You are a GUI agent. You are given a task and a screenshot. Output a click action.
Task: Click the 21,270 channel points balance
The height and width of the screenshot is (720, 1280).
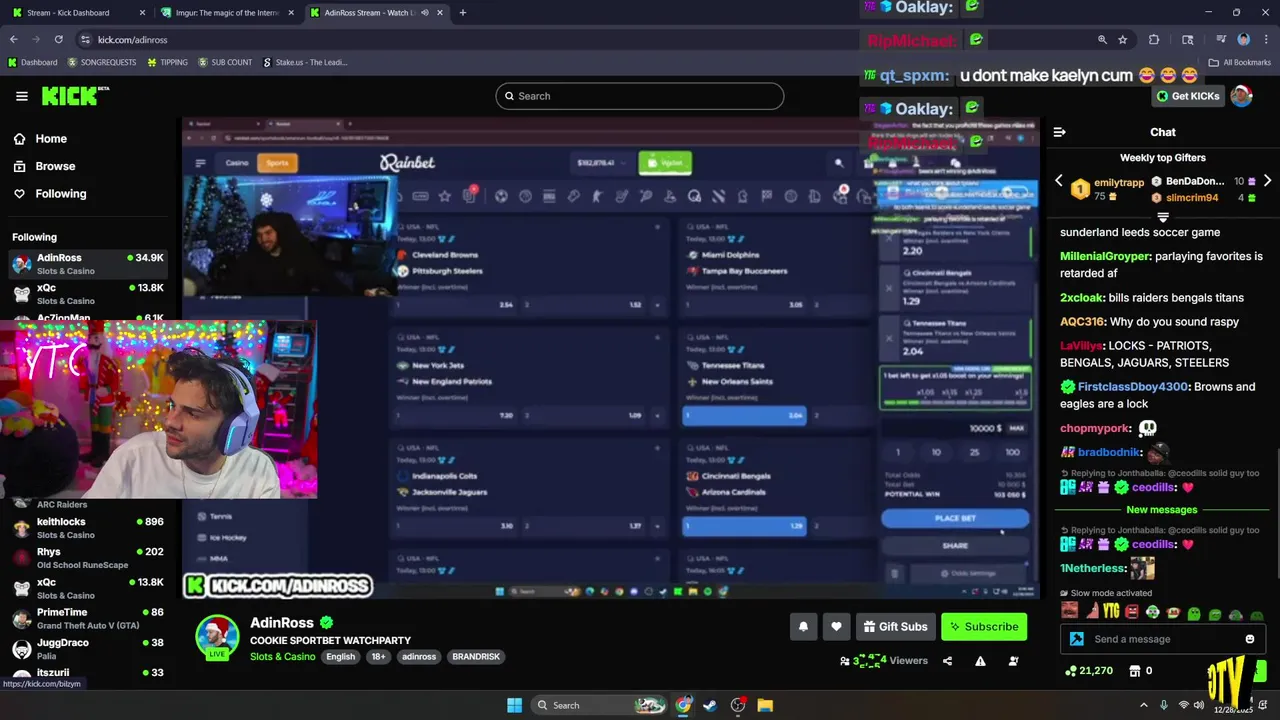[x=1090, y=671]
